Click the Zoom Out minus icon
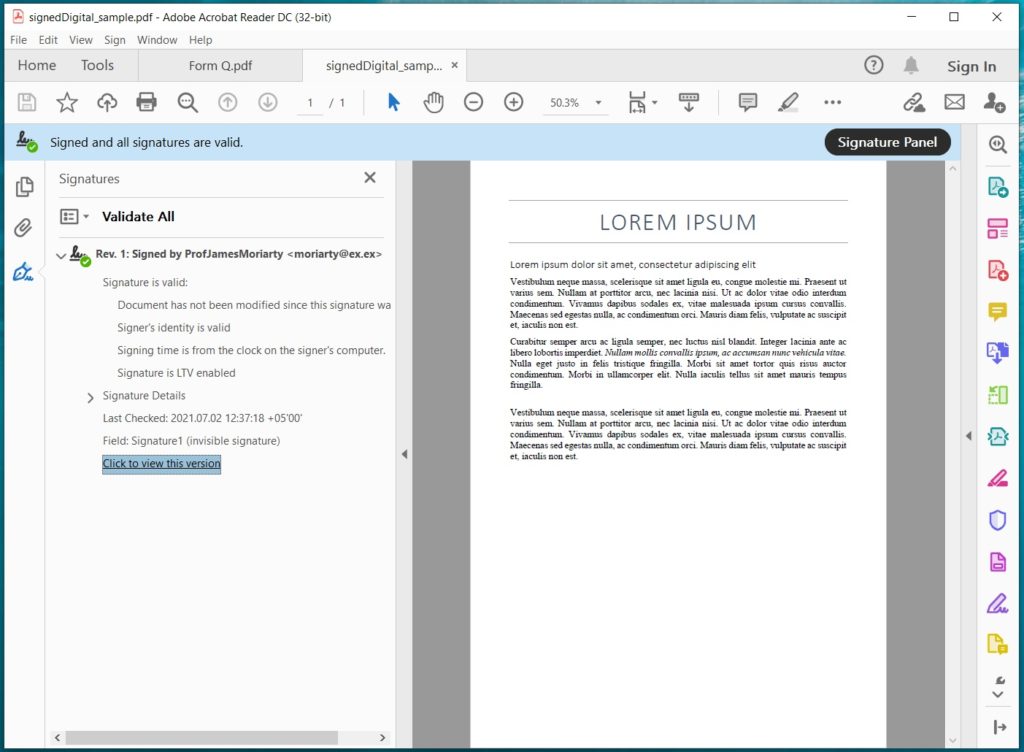 [x=473, y=102]
